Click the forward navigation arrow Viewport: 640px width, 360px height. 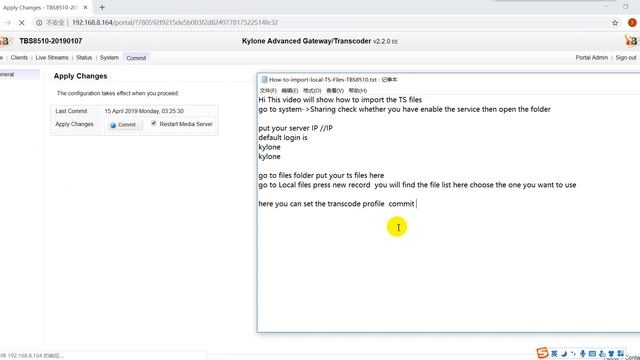click(x=7, y=23)
